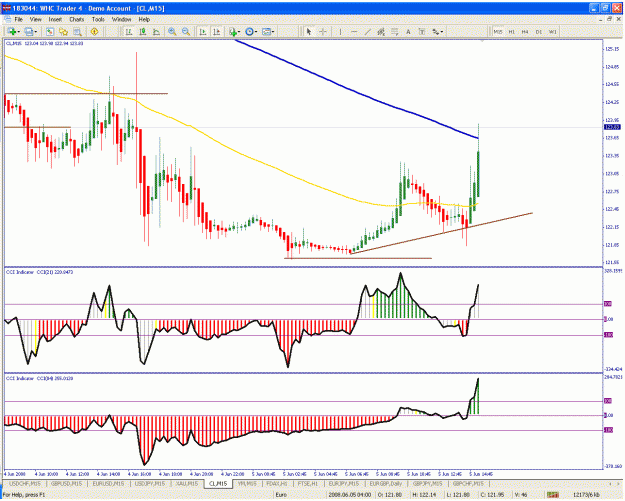Open the File menu
The height and width of the screenshot is (501, 625).
19,19
